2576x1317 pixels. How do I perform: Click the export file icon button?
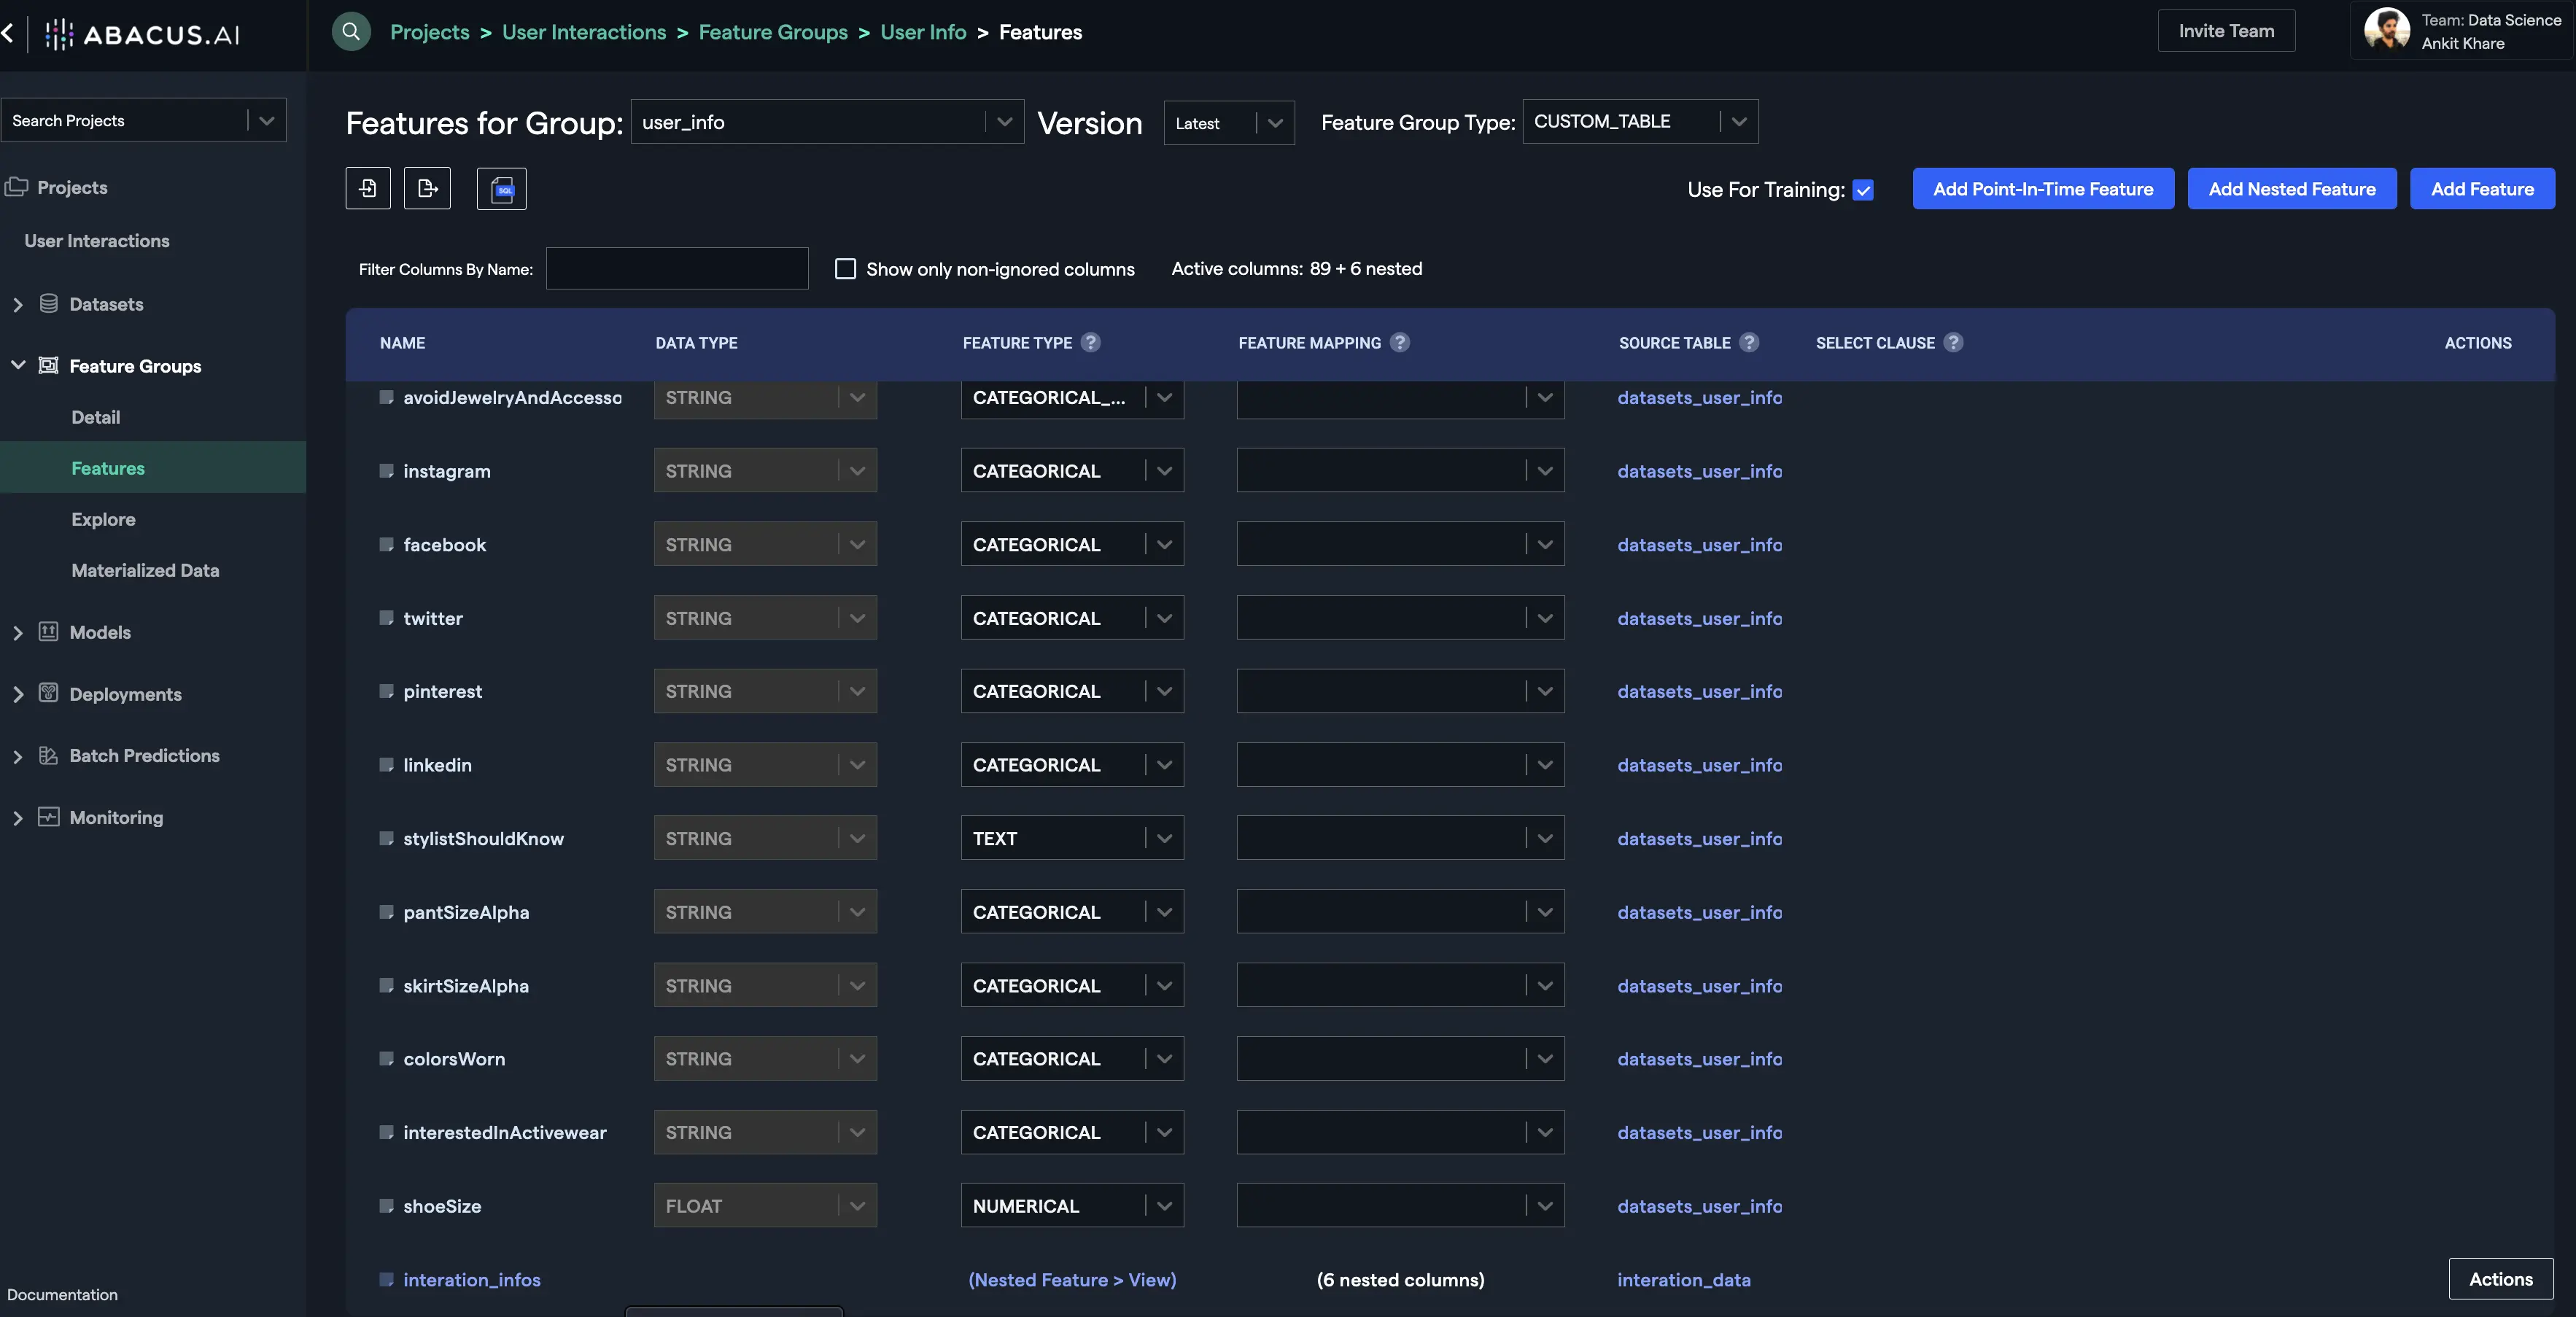click(x=427, y=188)
